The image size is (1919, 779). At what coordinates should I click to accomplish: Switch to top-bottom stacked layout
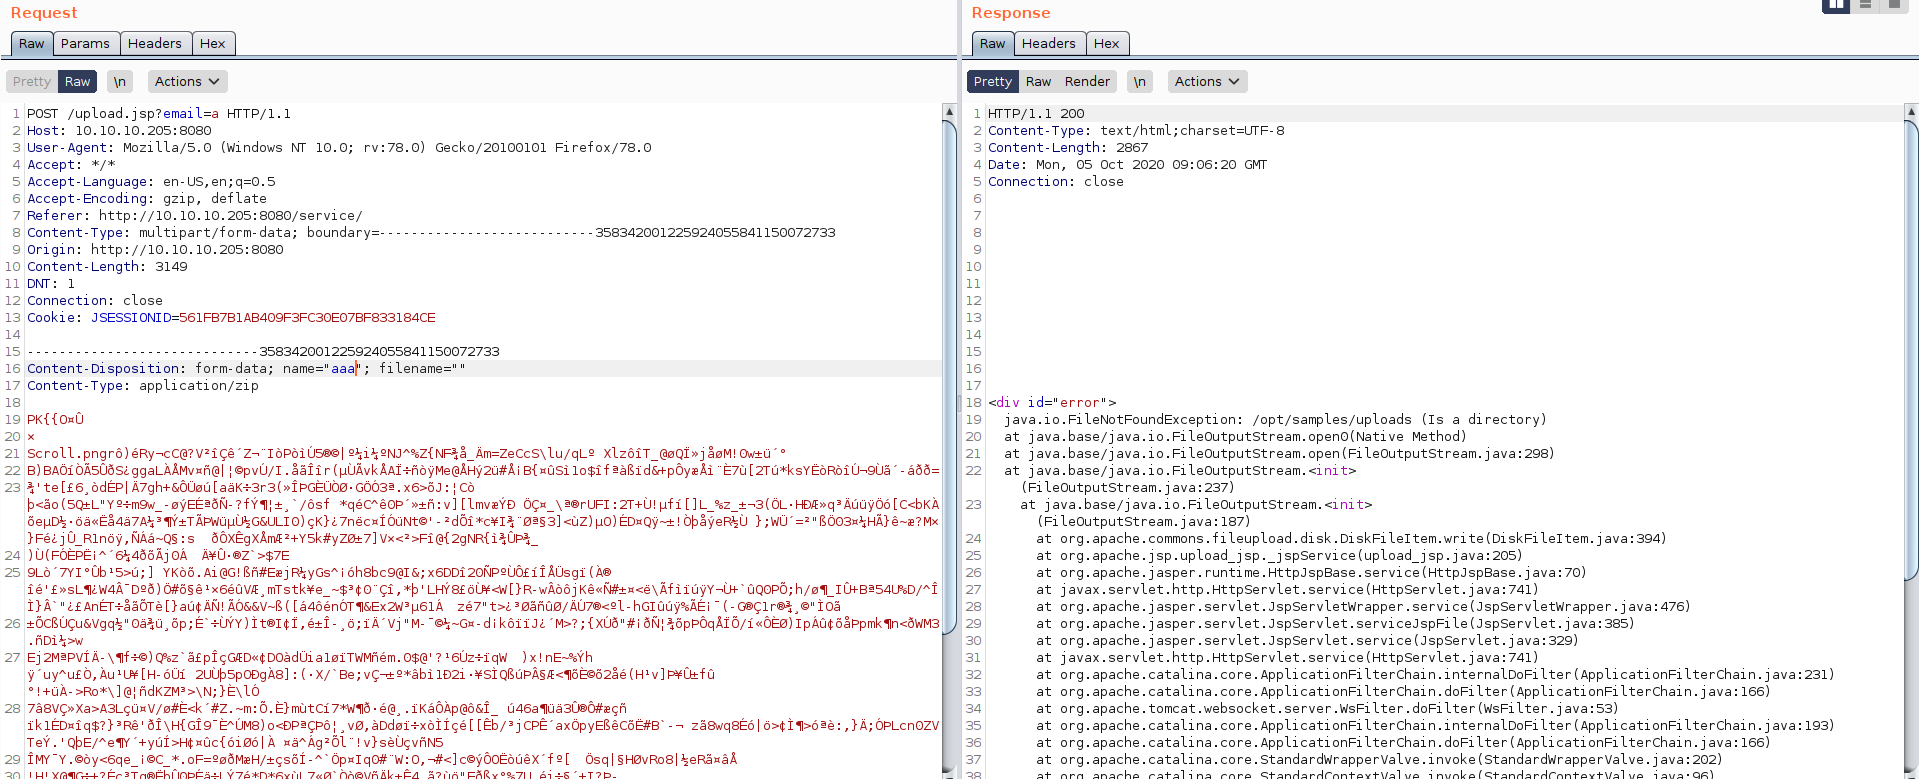click(1865, 5)
